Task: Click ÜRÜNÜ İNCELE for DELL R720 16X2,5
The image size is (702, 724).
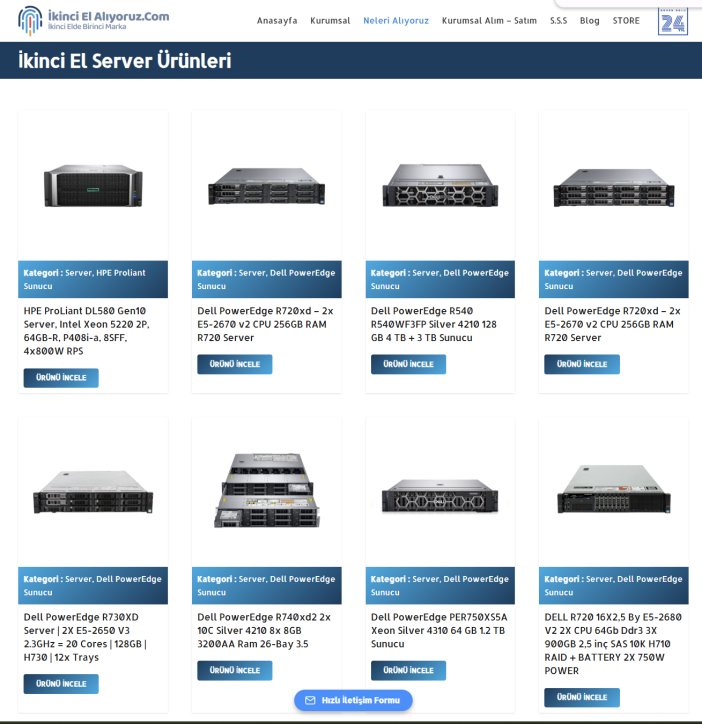Action: pos(582,697)
